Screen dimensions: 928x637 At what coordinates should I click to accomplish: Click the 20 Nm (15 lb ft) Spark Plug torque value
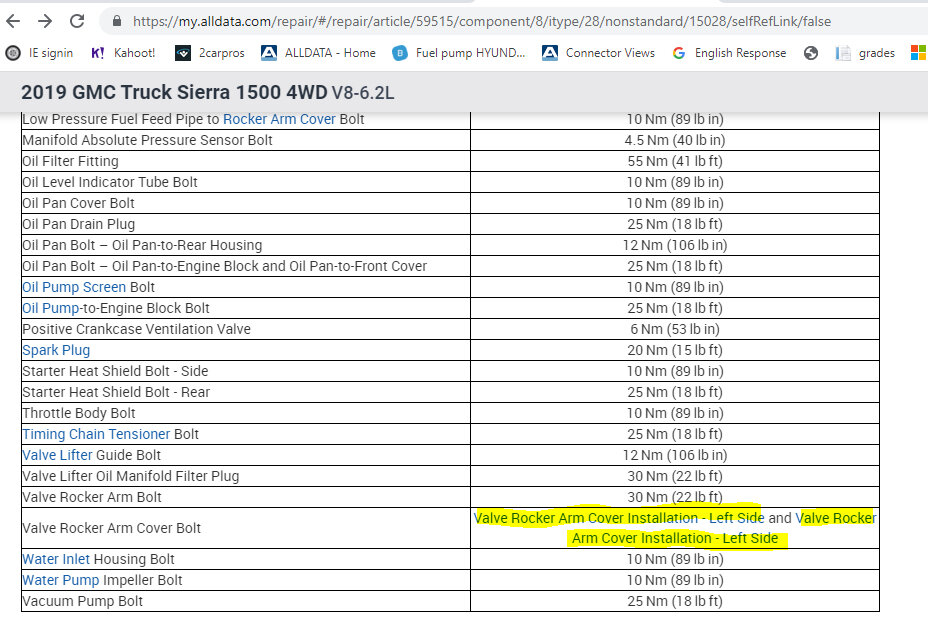pos(675,350)
